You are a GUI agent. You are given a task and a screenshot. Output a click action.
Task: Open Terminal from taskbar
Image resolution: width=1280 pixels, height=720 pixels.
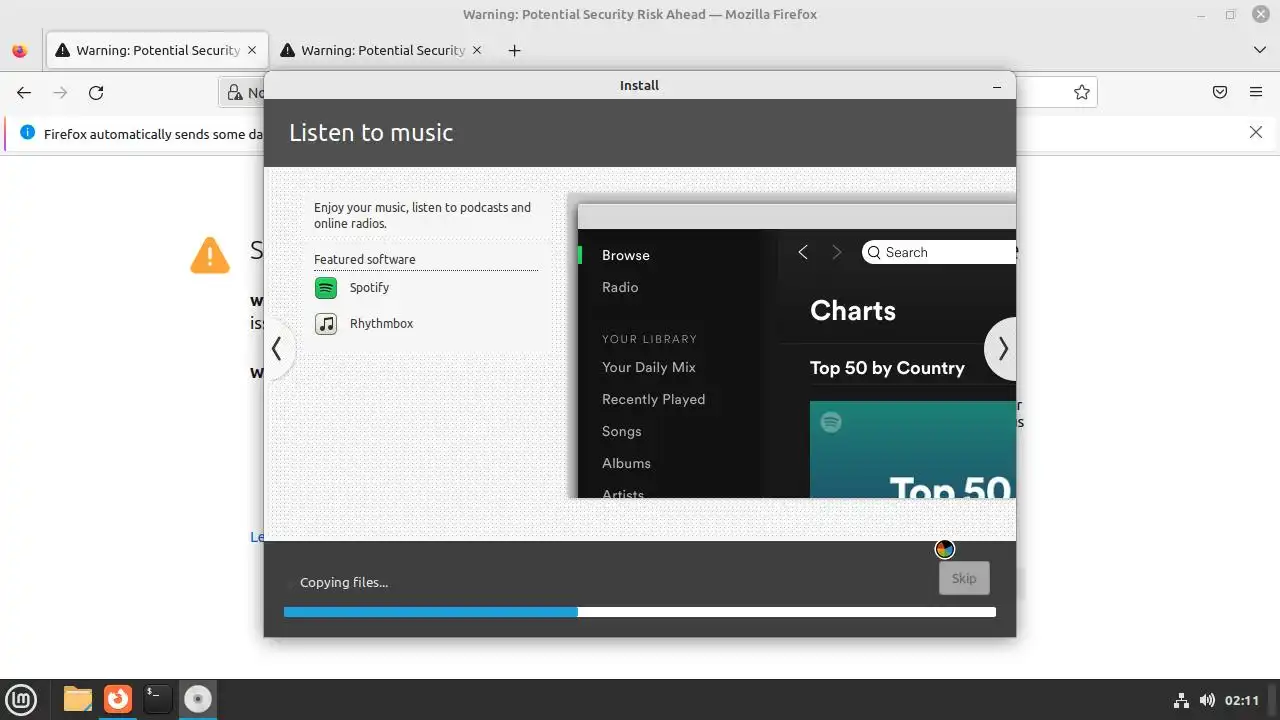pos(157,699)
